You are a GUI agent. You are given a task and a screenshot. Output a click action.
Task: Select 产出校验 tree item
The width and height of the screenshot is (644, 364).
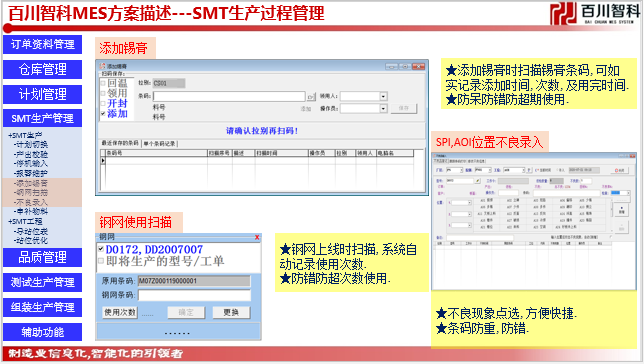31,154
